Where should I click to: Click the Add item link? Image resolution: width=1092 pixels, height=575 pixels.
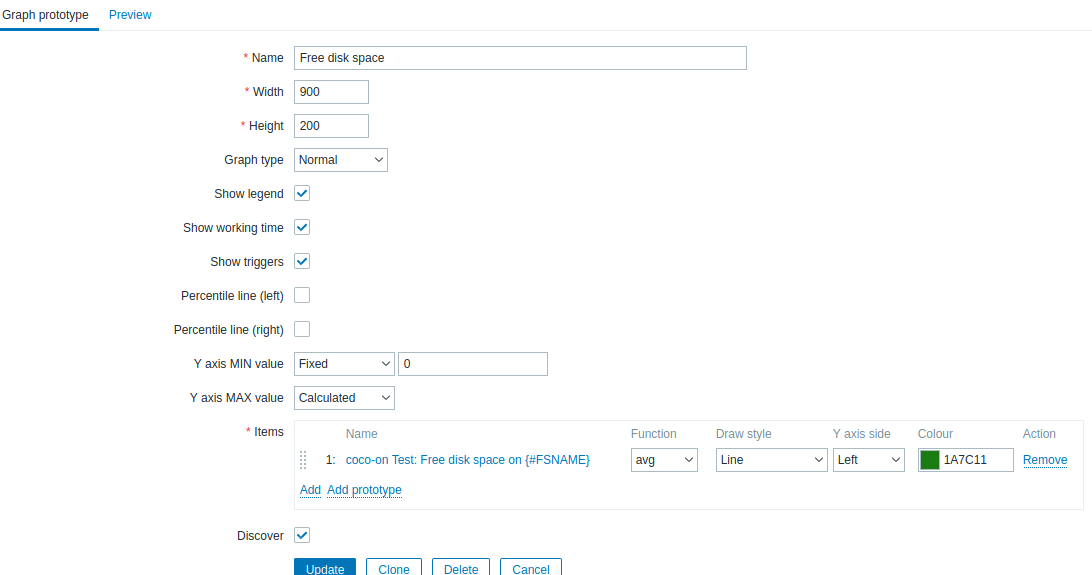click(x=310, y=490)
